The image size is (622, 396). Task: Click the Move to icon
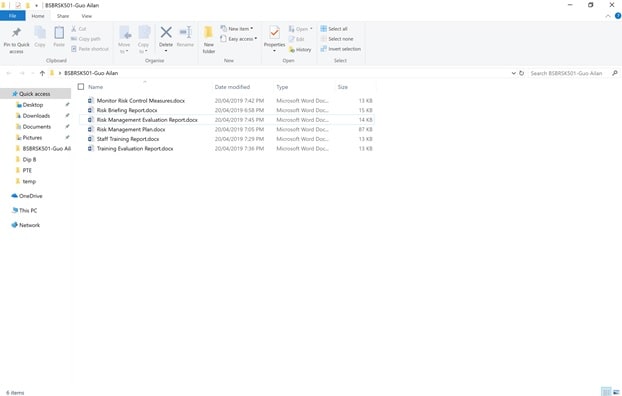[125, 33]
